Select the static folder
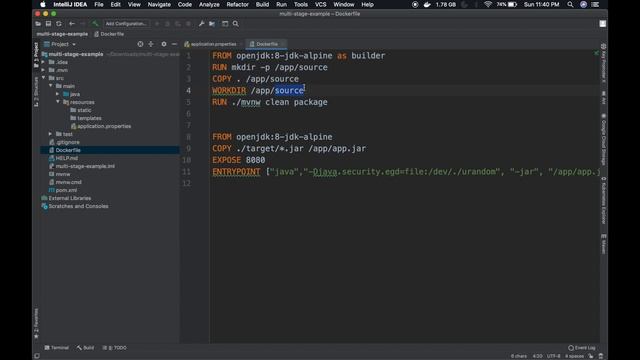Screen dimensions: 640x360 pos(84,110)
